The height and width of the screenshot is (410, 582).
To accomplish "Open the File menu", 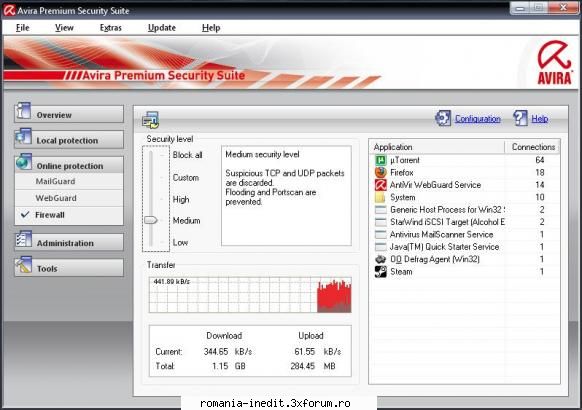I will coord(22,28).
